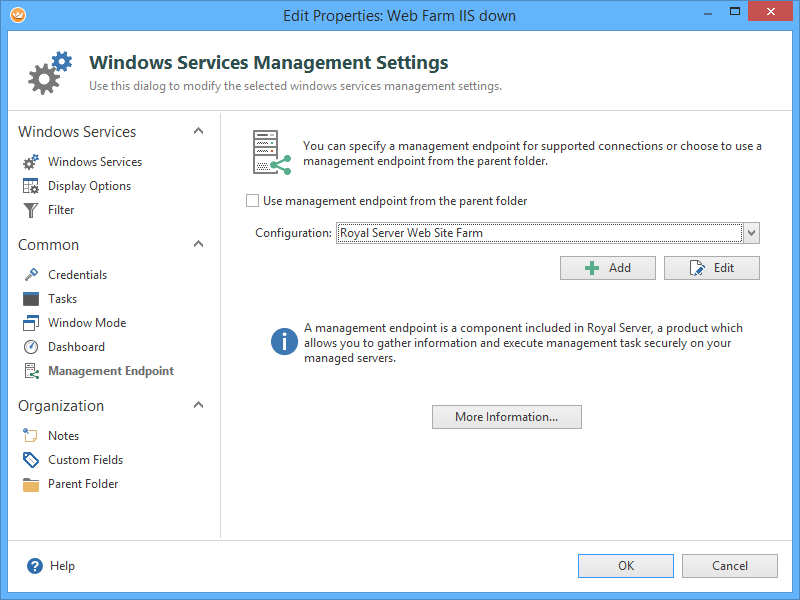Click the Configuration text field
Screen dimensions: 800x600
tap(539, 233)
